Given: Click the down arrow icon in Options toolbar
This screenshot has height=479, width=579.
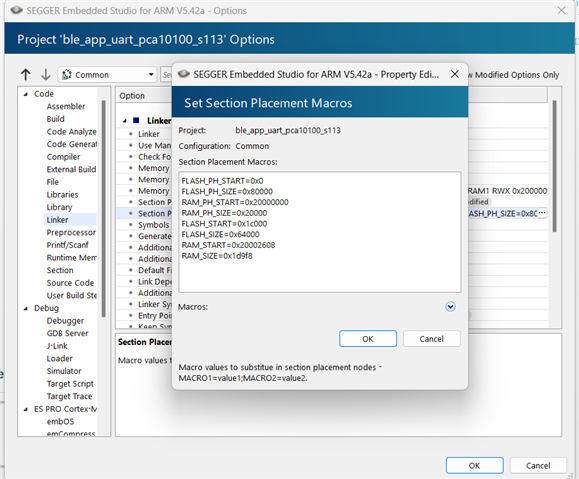Looking at the screenshot, I should pyautogui.click(x=45, y=75).
